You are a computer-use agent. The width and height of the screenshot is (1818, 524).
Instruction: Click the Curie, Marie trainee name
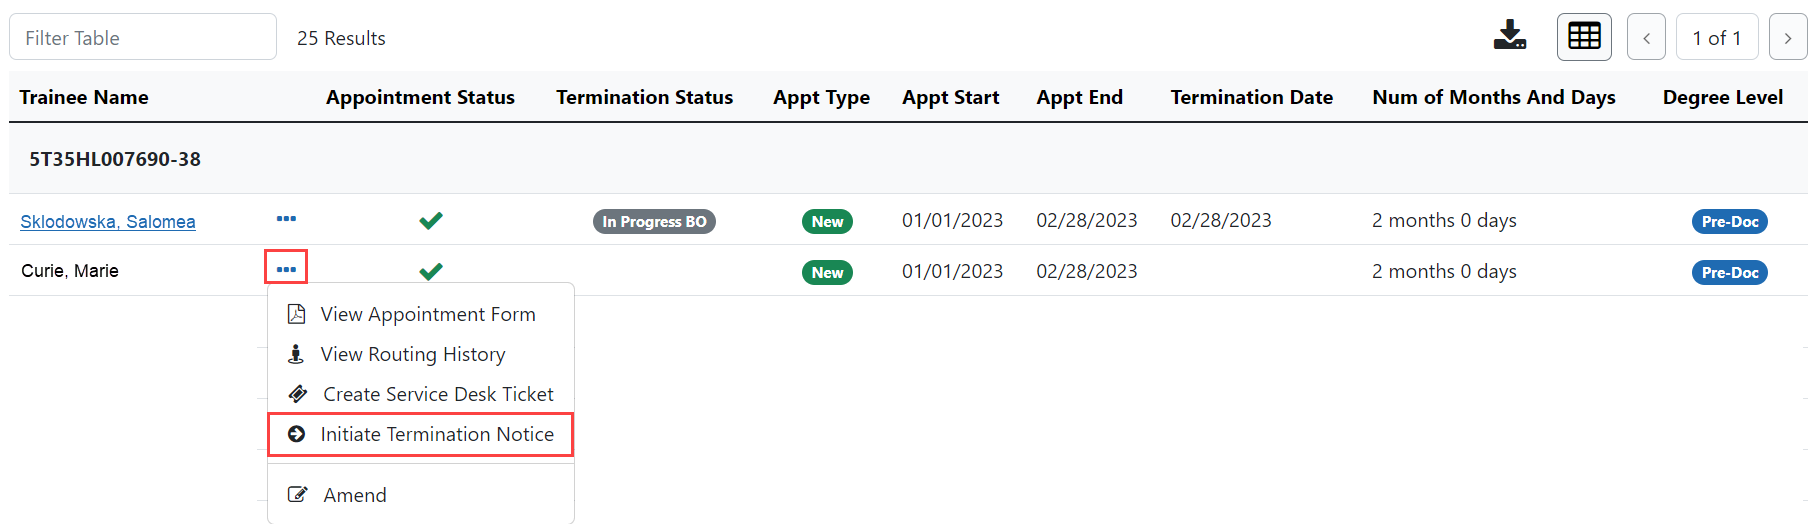(70, 271)
